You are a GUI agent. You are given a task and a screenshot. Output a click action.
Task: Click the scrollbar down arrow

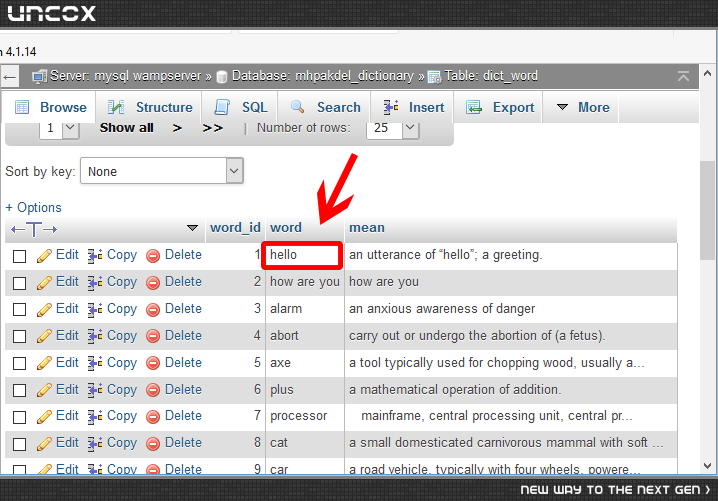pos(707,466)
